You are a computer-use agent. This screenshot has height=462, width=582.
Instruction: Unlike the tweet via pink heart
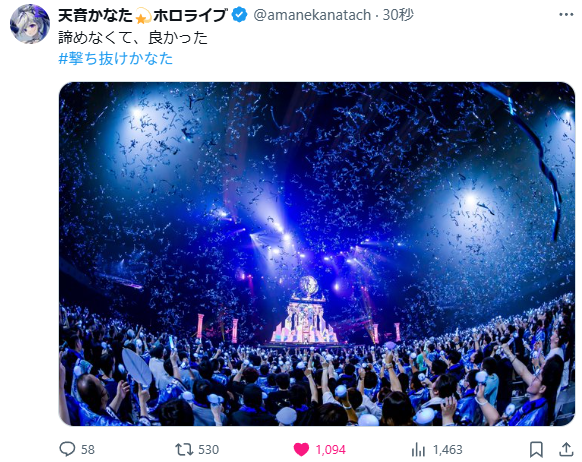click(301, 449)
